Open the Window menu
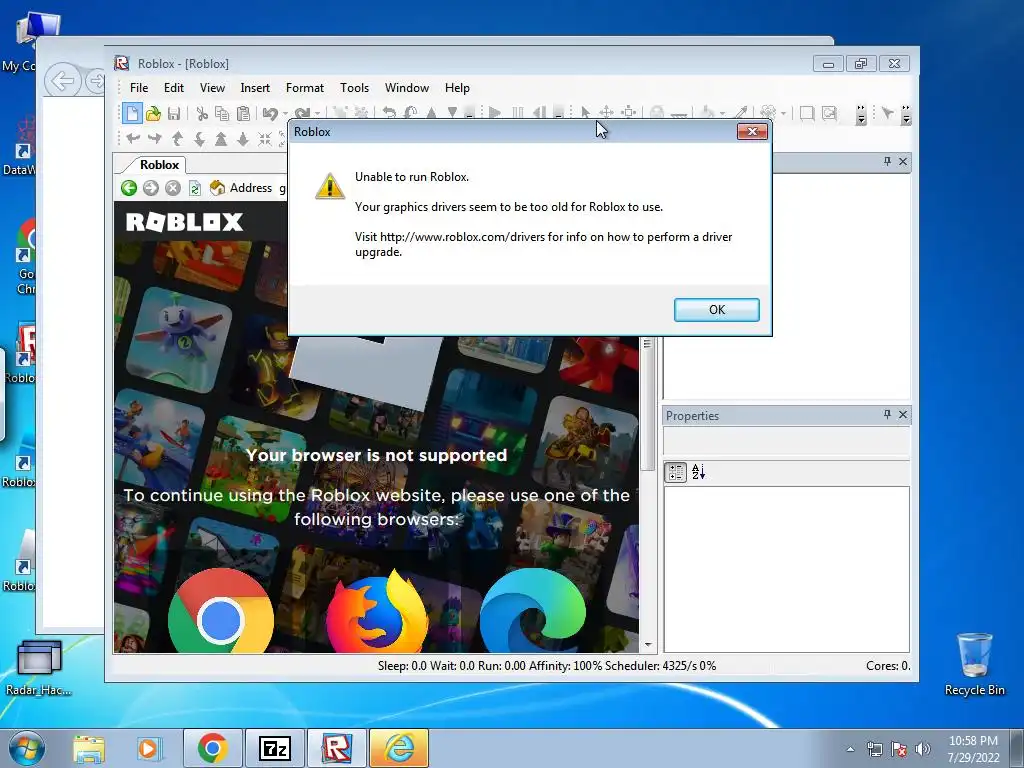This screenshot has height=768, width=1024. (407, 88)
